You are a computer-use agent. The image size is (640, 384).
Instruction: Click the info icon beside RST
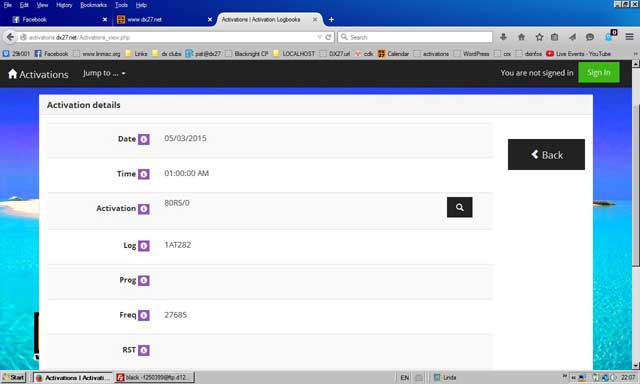(x=144, y=350)
